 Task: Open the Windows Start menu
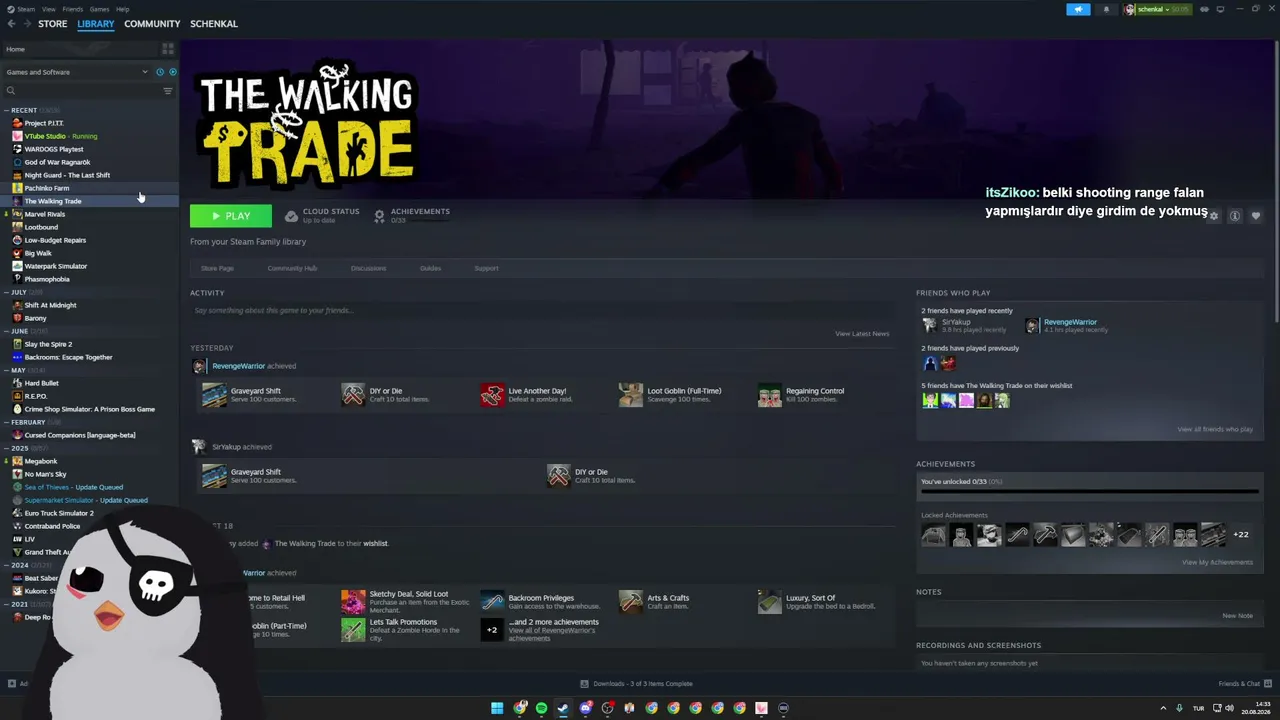coord(497,708)
